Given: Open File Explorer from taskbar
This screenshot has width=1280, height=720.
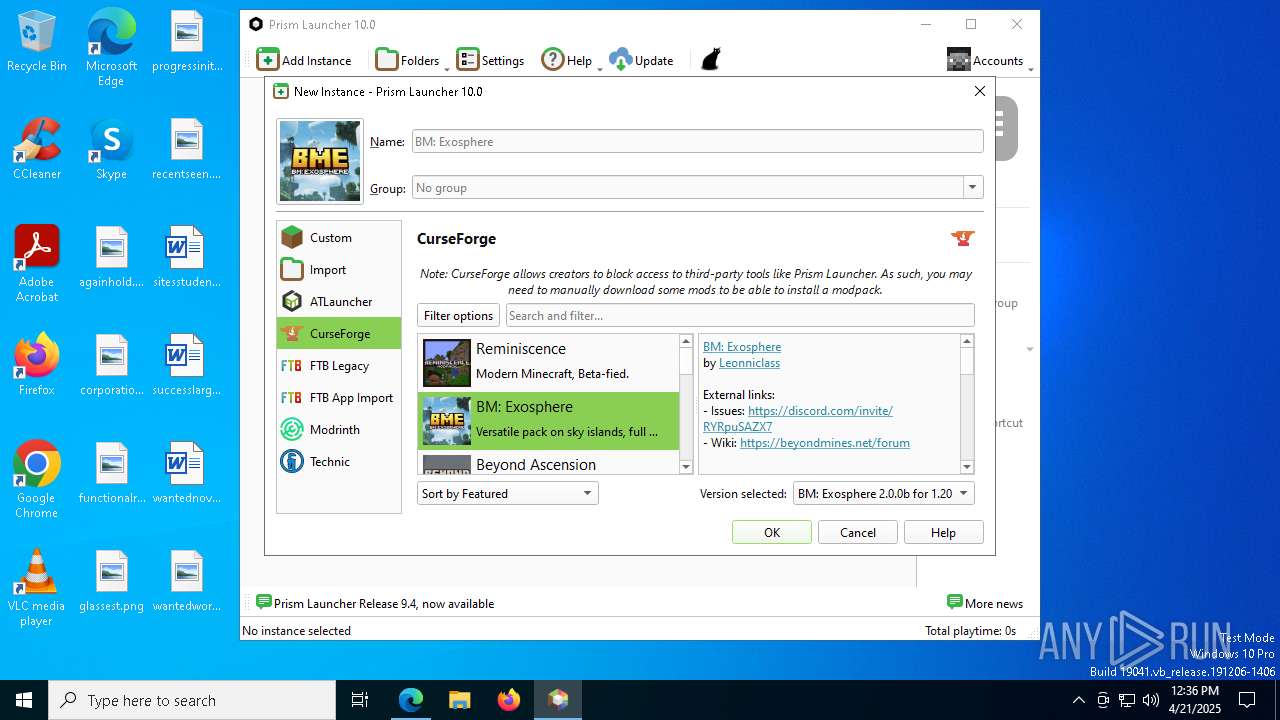Looking at the screenshot, I should [x=459, y=700].
